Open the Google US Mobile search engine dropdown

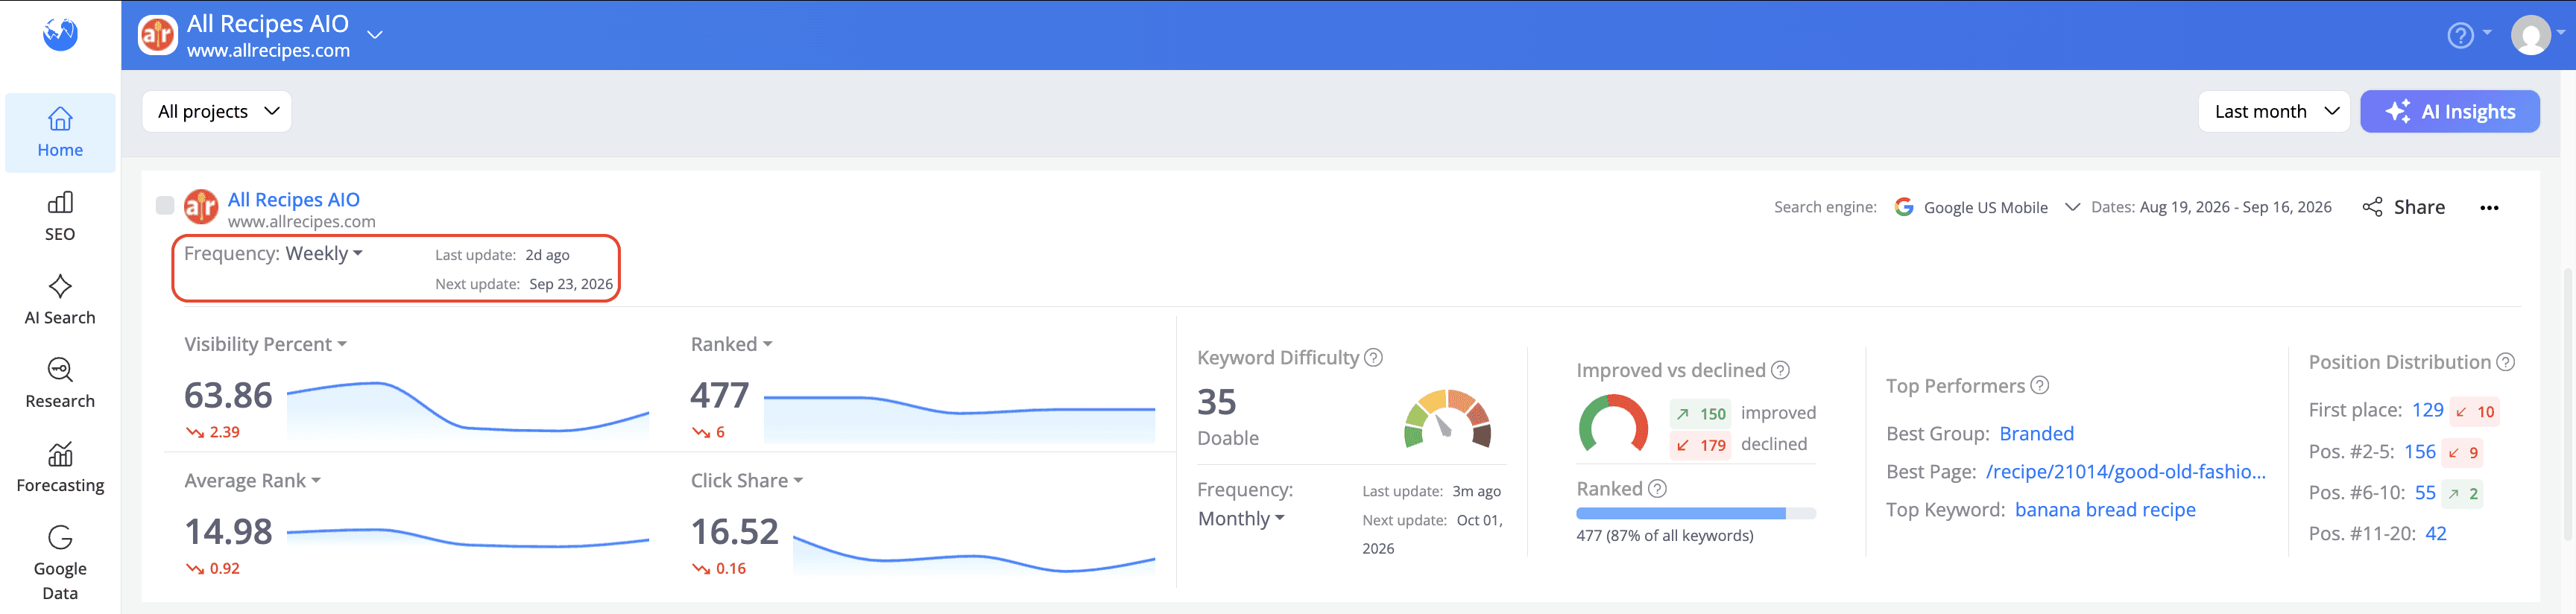click(1987, 207)
